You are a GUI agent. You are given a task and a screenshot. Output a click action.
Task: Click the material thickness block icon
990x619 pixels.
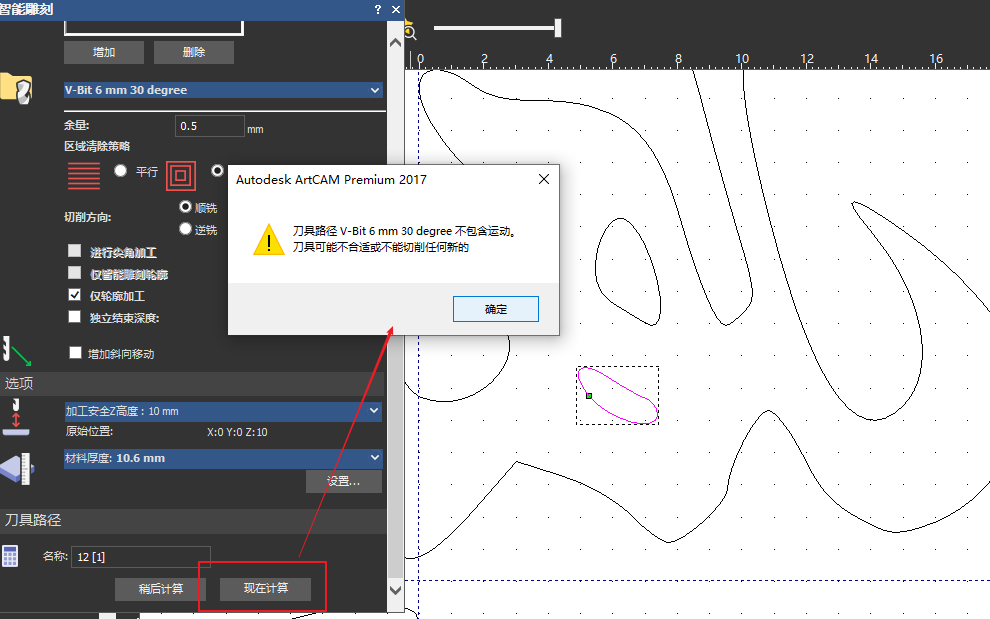click(17, 469)
